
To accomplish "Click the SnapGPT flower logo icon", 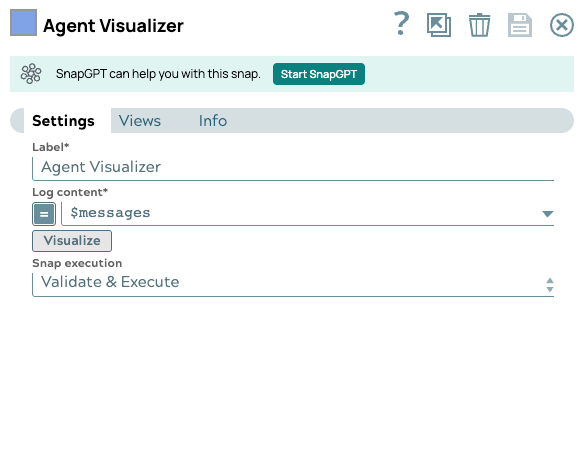I will click(31, 74).
